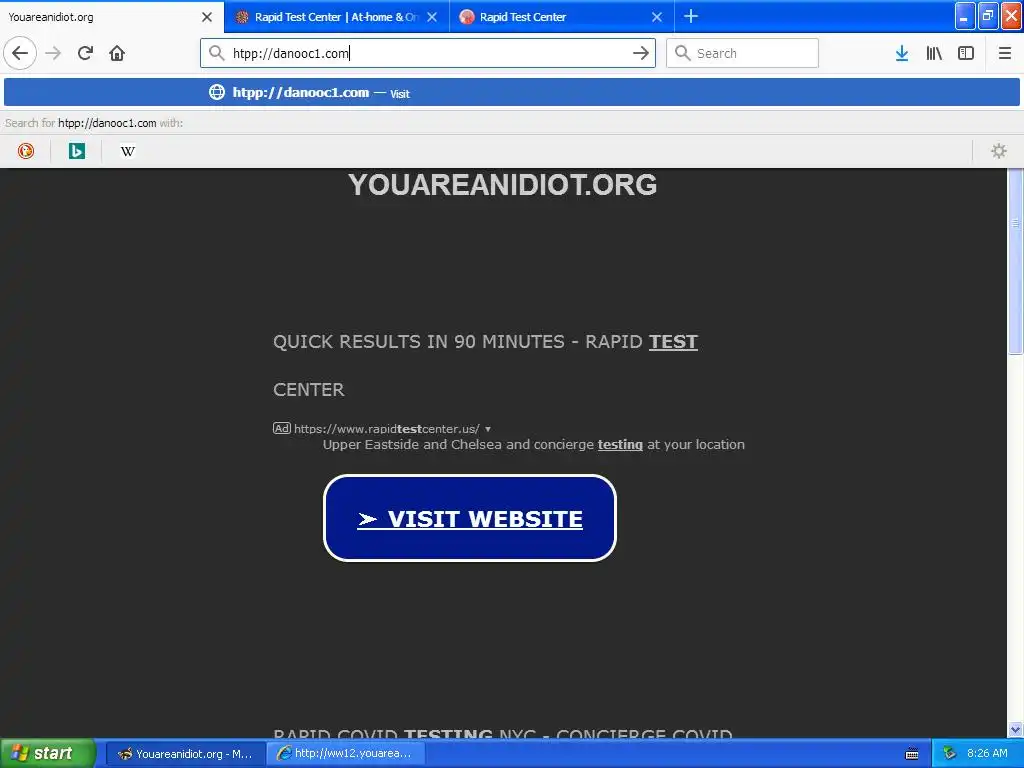Open the Library bookmarks menu
The height and width of the screenshot is (768, 1024).
[934, 53]
